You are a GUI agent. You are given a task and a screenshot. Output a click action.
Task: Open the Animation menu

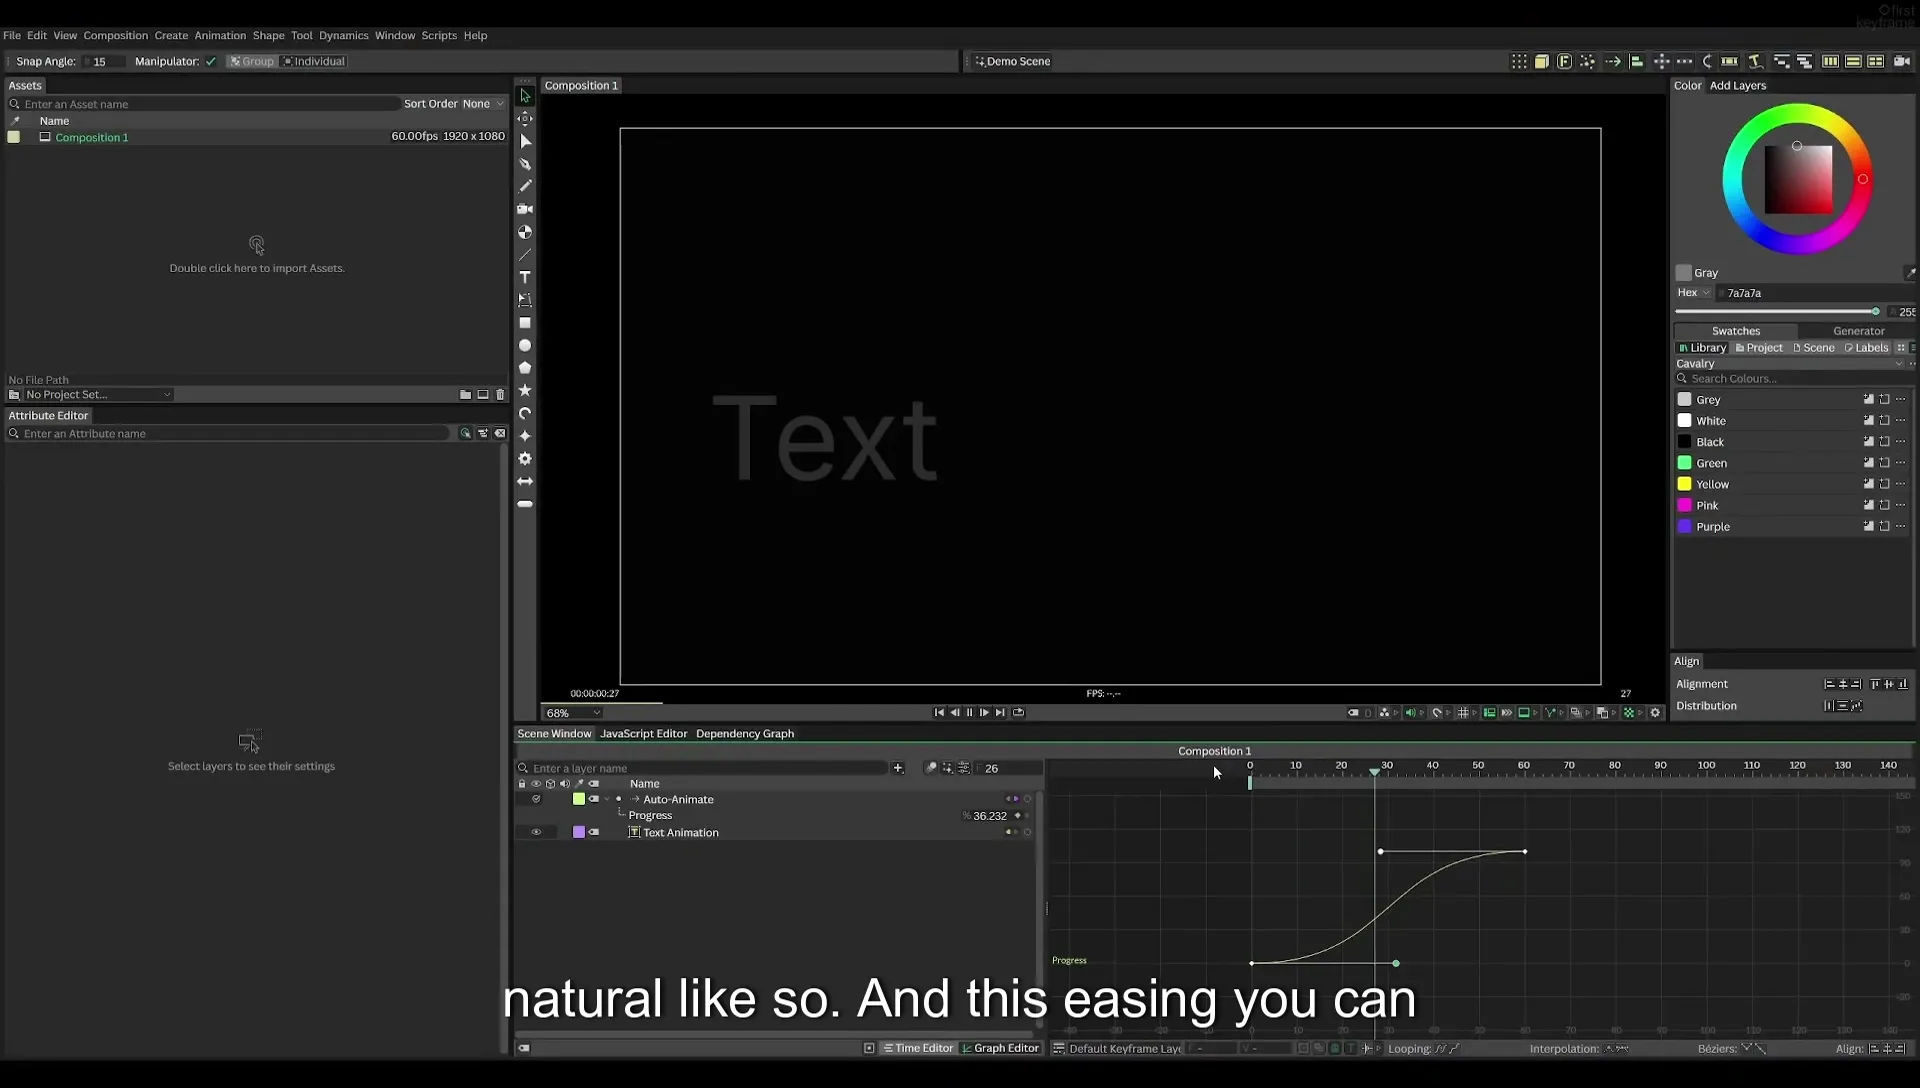coord(220,35)
